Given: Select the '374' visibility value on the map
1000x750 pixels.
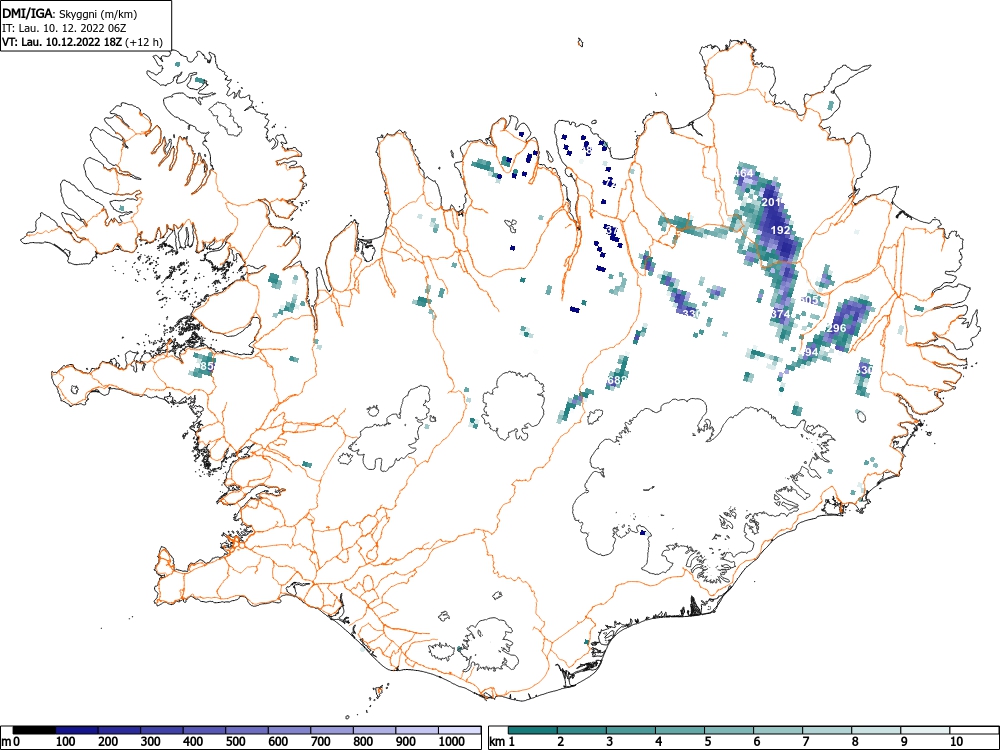Looking at the screenshot, I should (781, 314).
